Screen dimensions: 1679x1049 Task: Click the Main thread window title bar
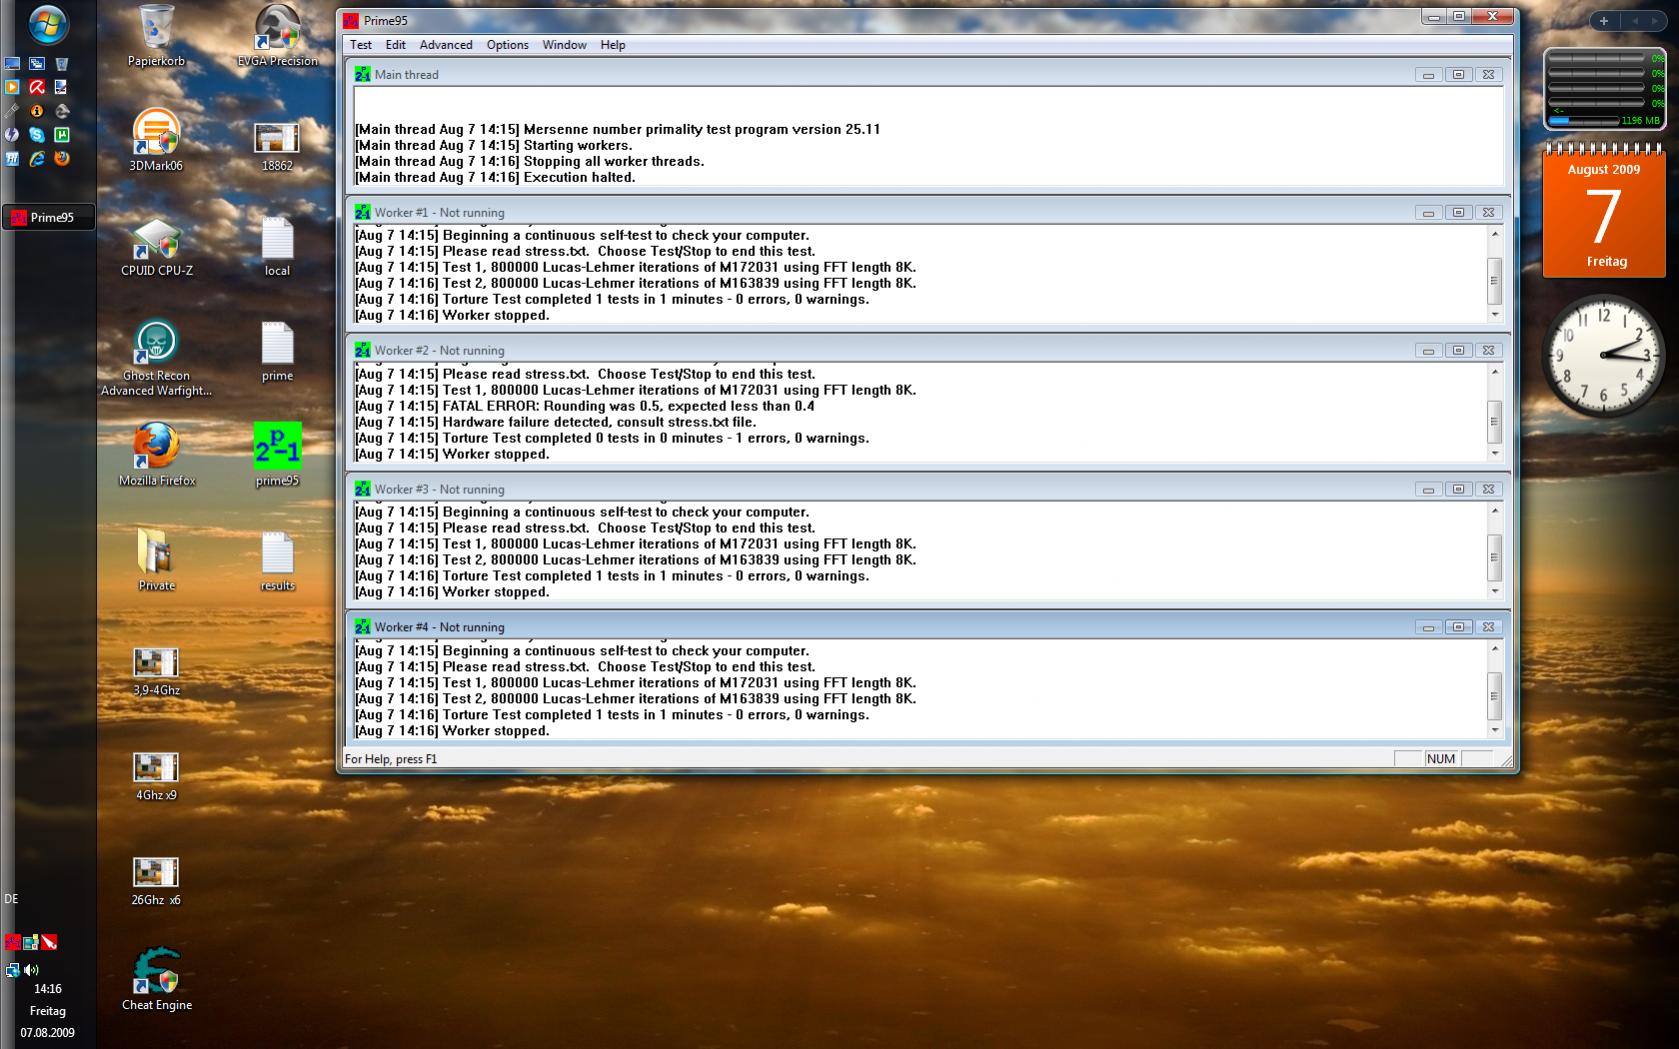click(x=928, y=74)
